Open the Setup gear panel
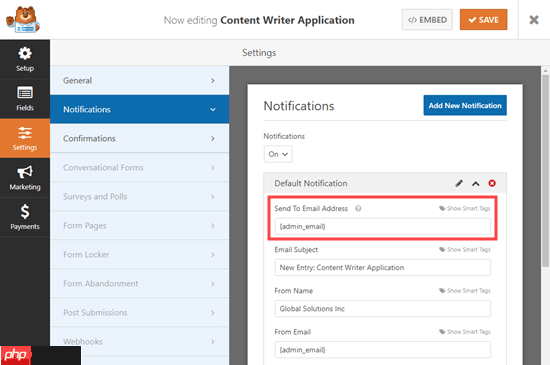Image resolution: width=550 pixels, height=365 pixels. coord(25,59)
